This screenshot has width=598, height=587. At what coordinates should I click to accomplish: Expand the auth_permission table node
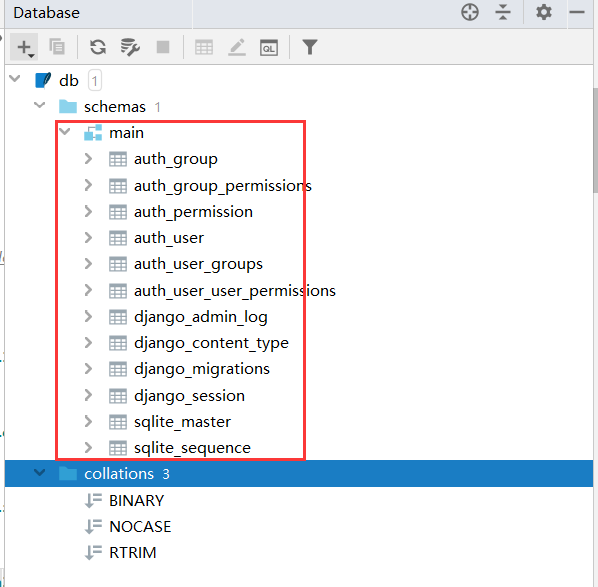coord(88,211)
